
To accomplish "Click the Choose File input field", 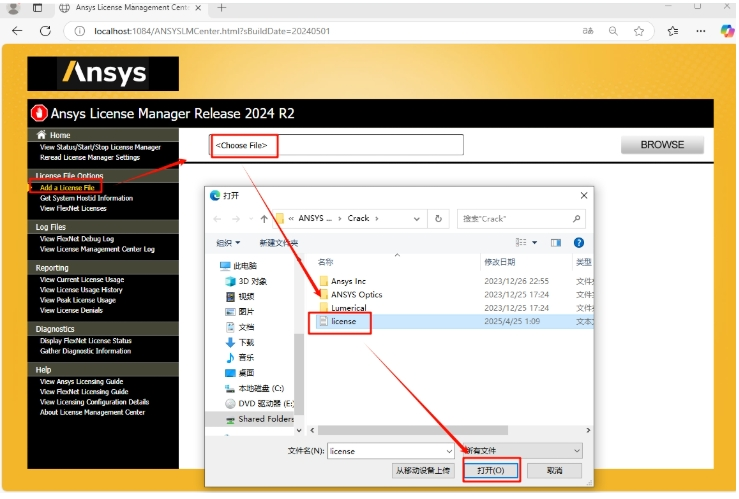I will (337, 145).
